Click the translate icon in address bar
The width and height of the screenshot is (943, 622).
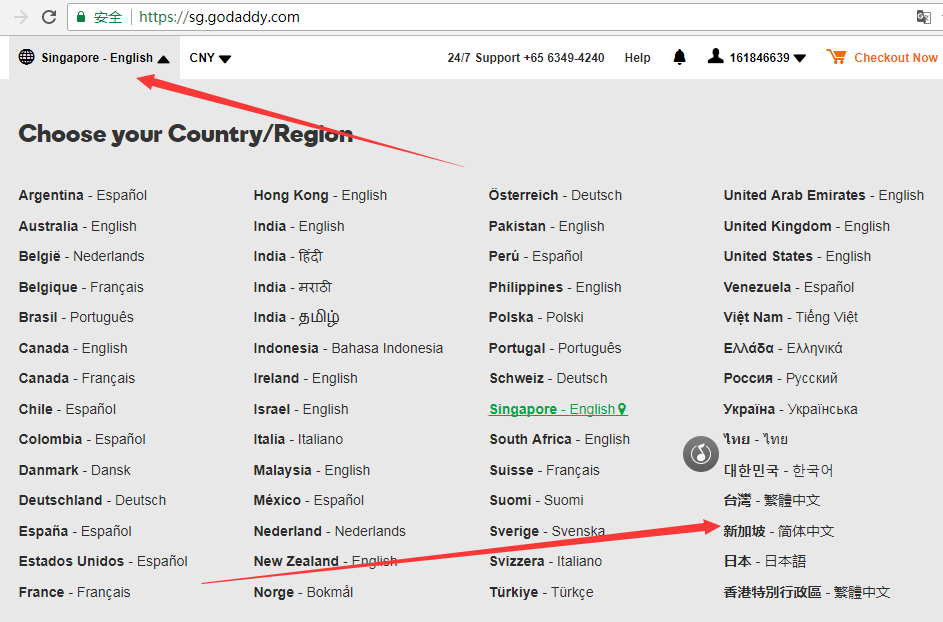(924, 17)
